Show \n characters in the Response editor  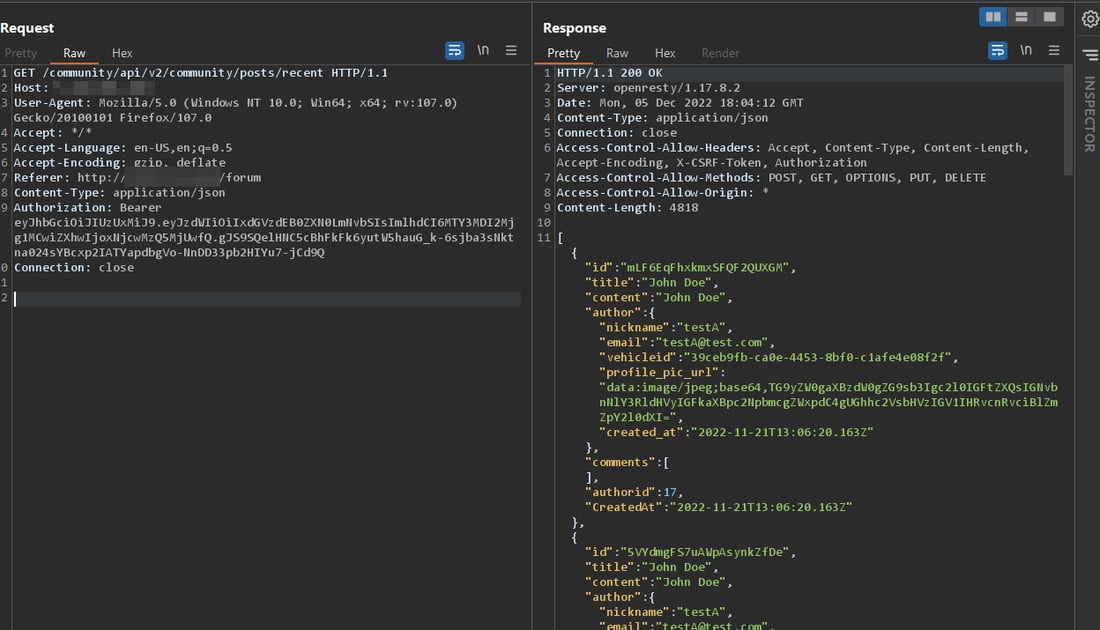[1025, 49]
